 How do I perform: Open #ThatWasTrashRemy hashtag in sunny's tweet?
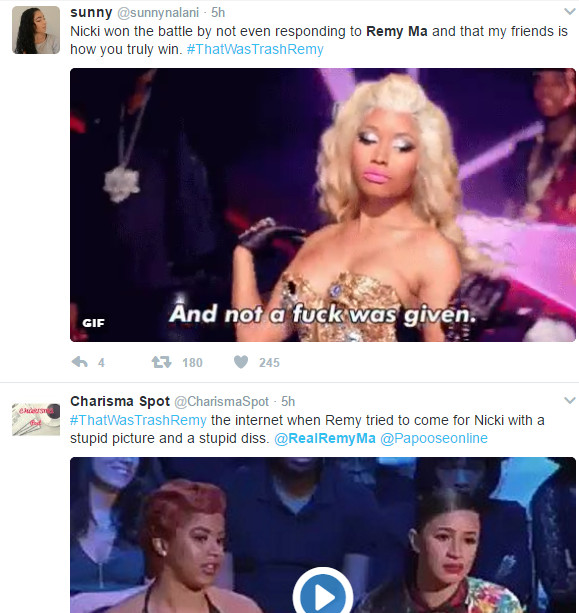(255, 49)
